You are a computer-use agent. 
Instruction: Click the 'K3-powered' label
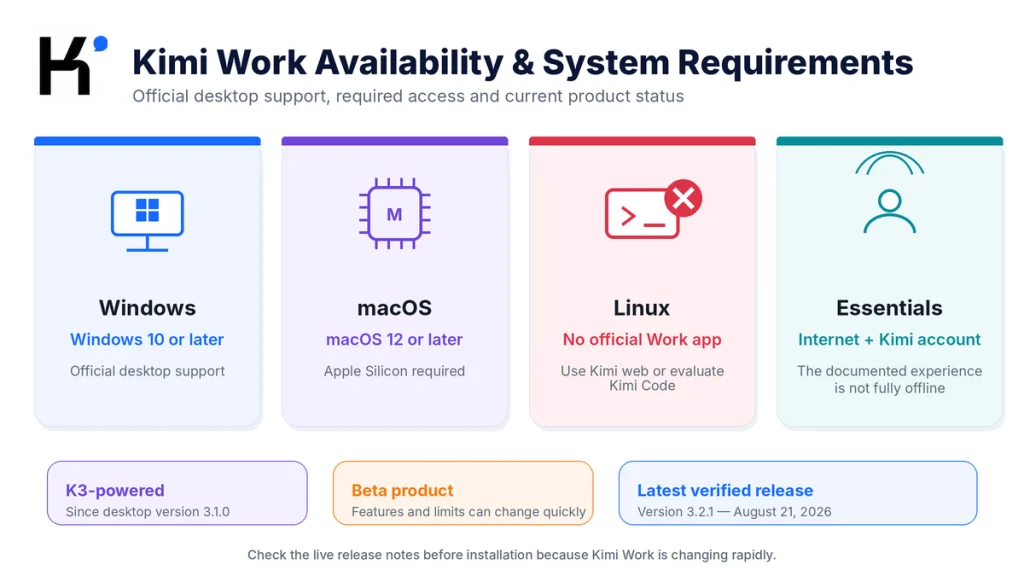pyautogui.click(x=115, y=490)
